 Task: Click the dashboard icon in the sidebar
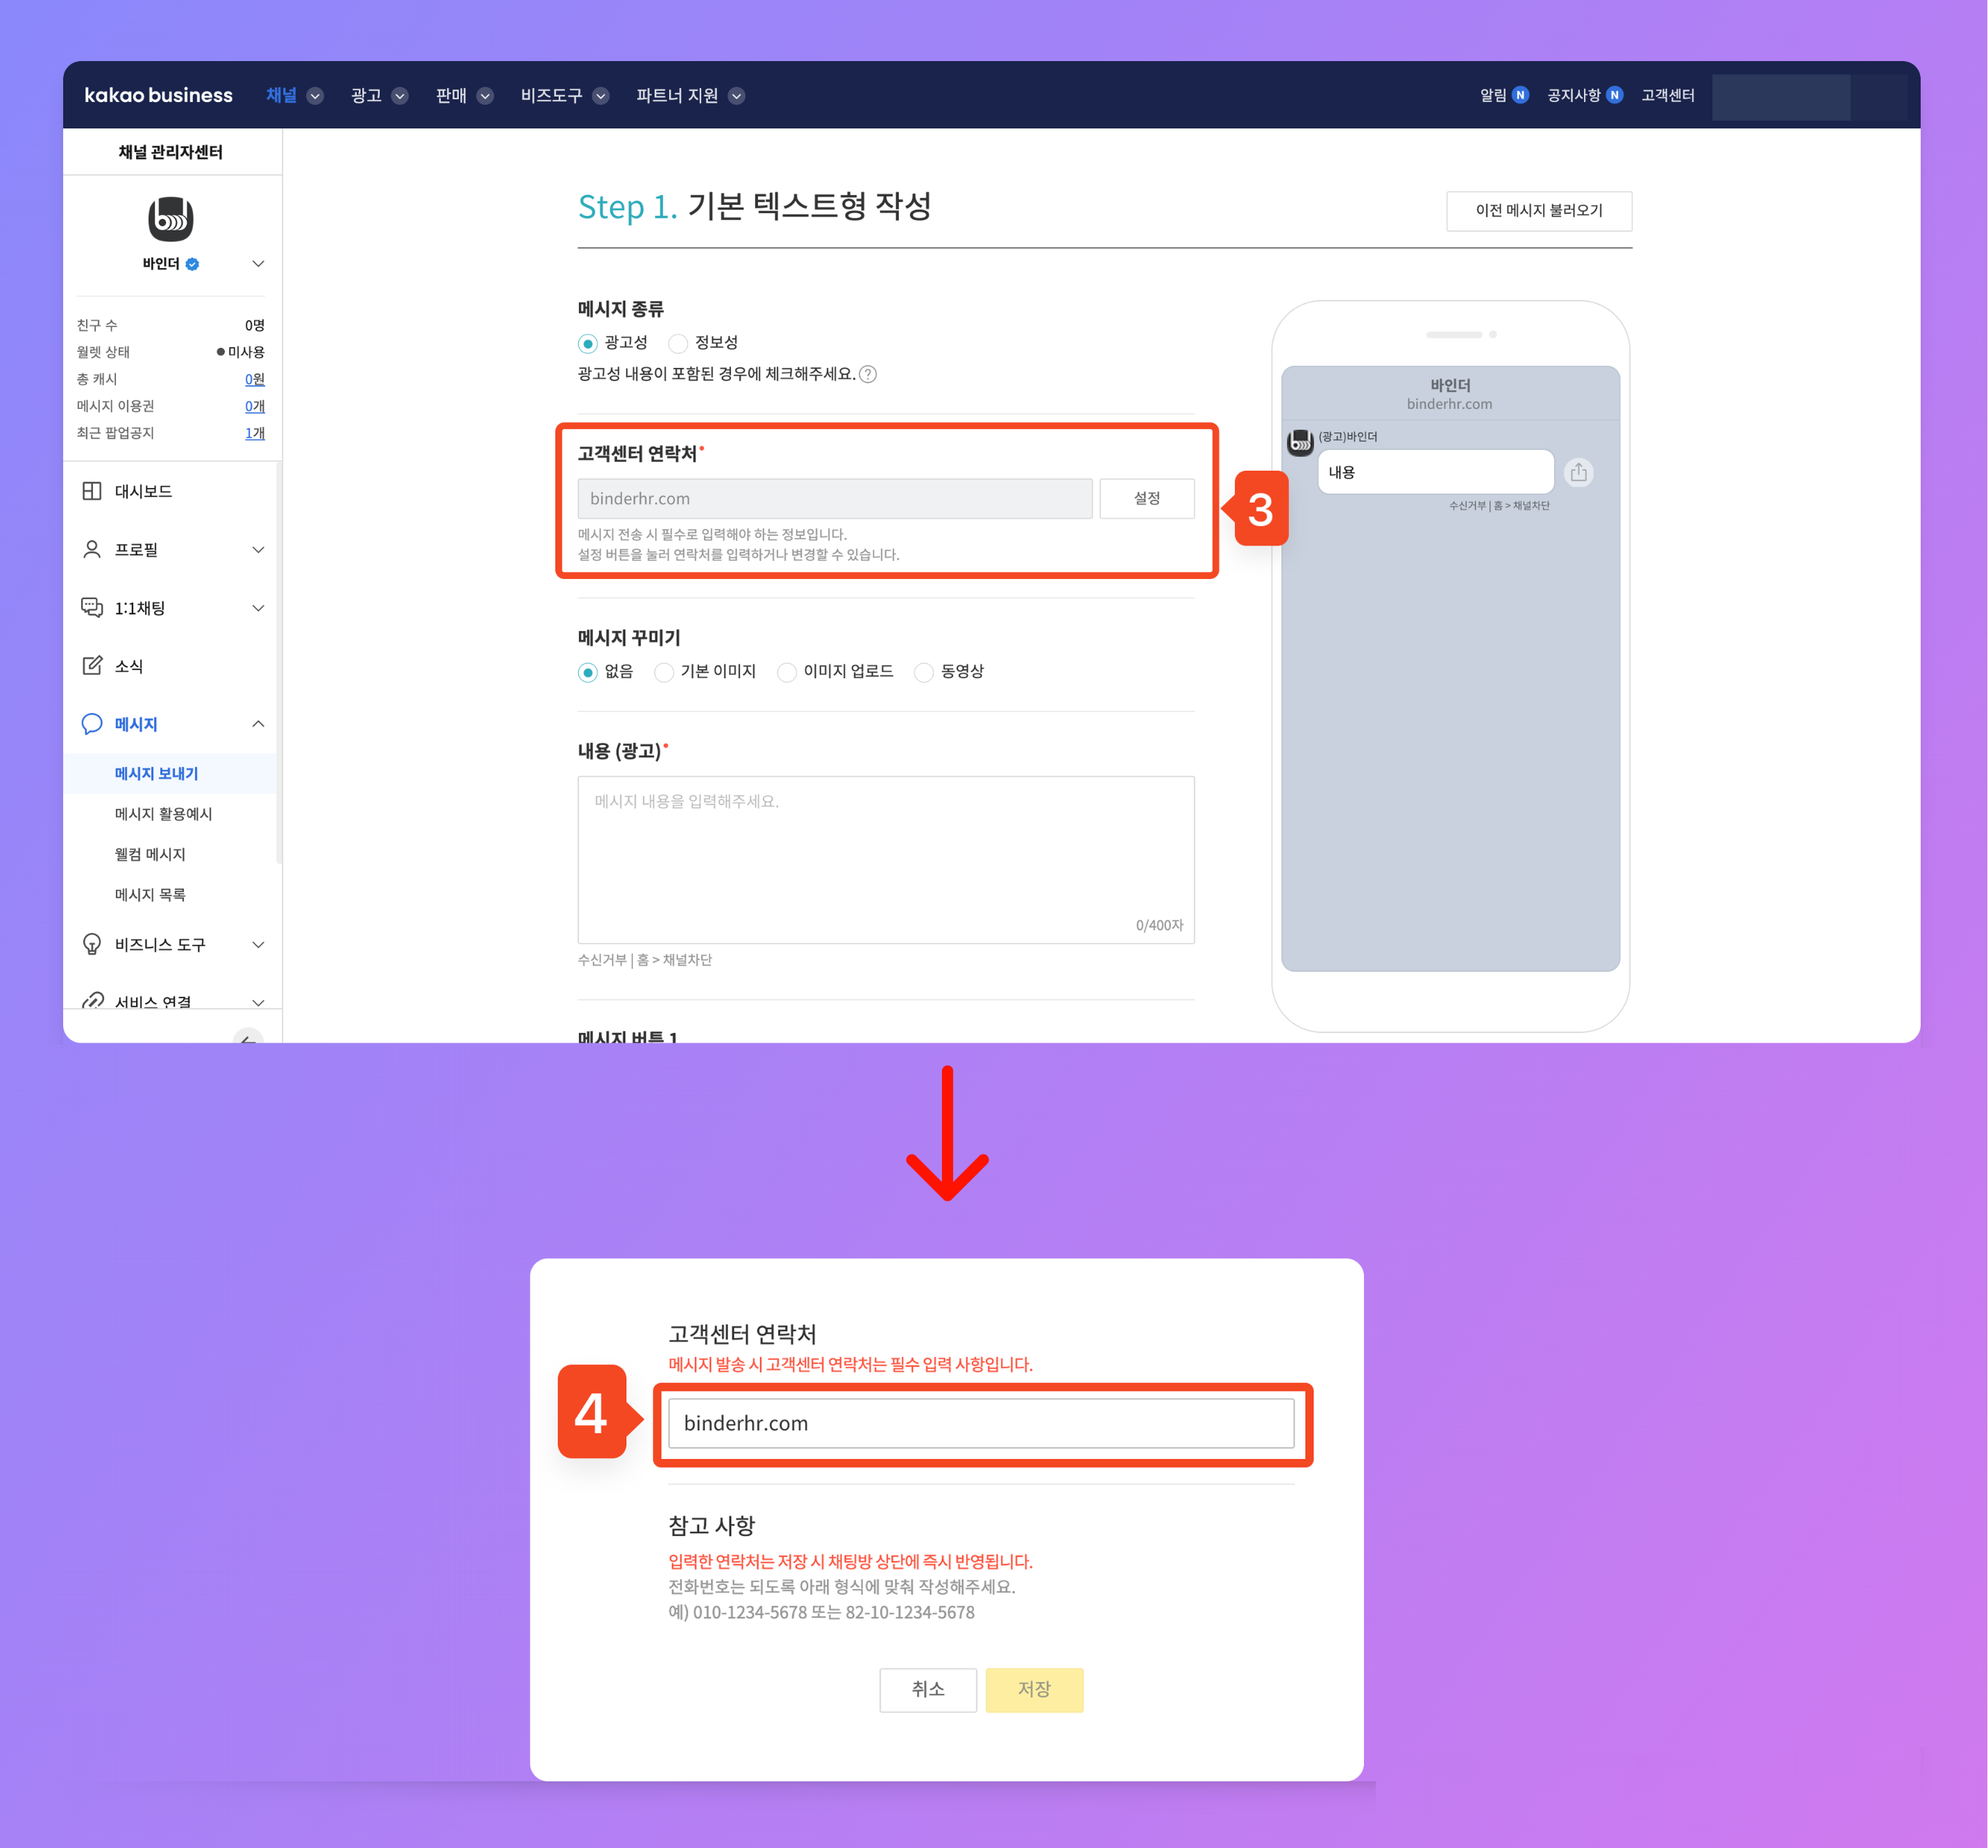92,491
